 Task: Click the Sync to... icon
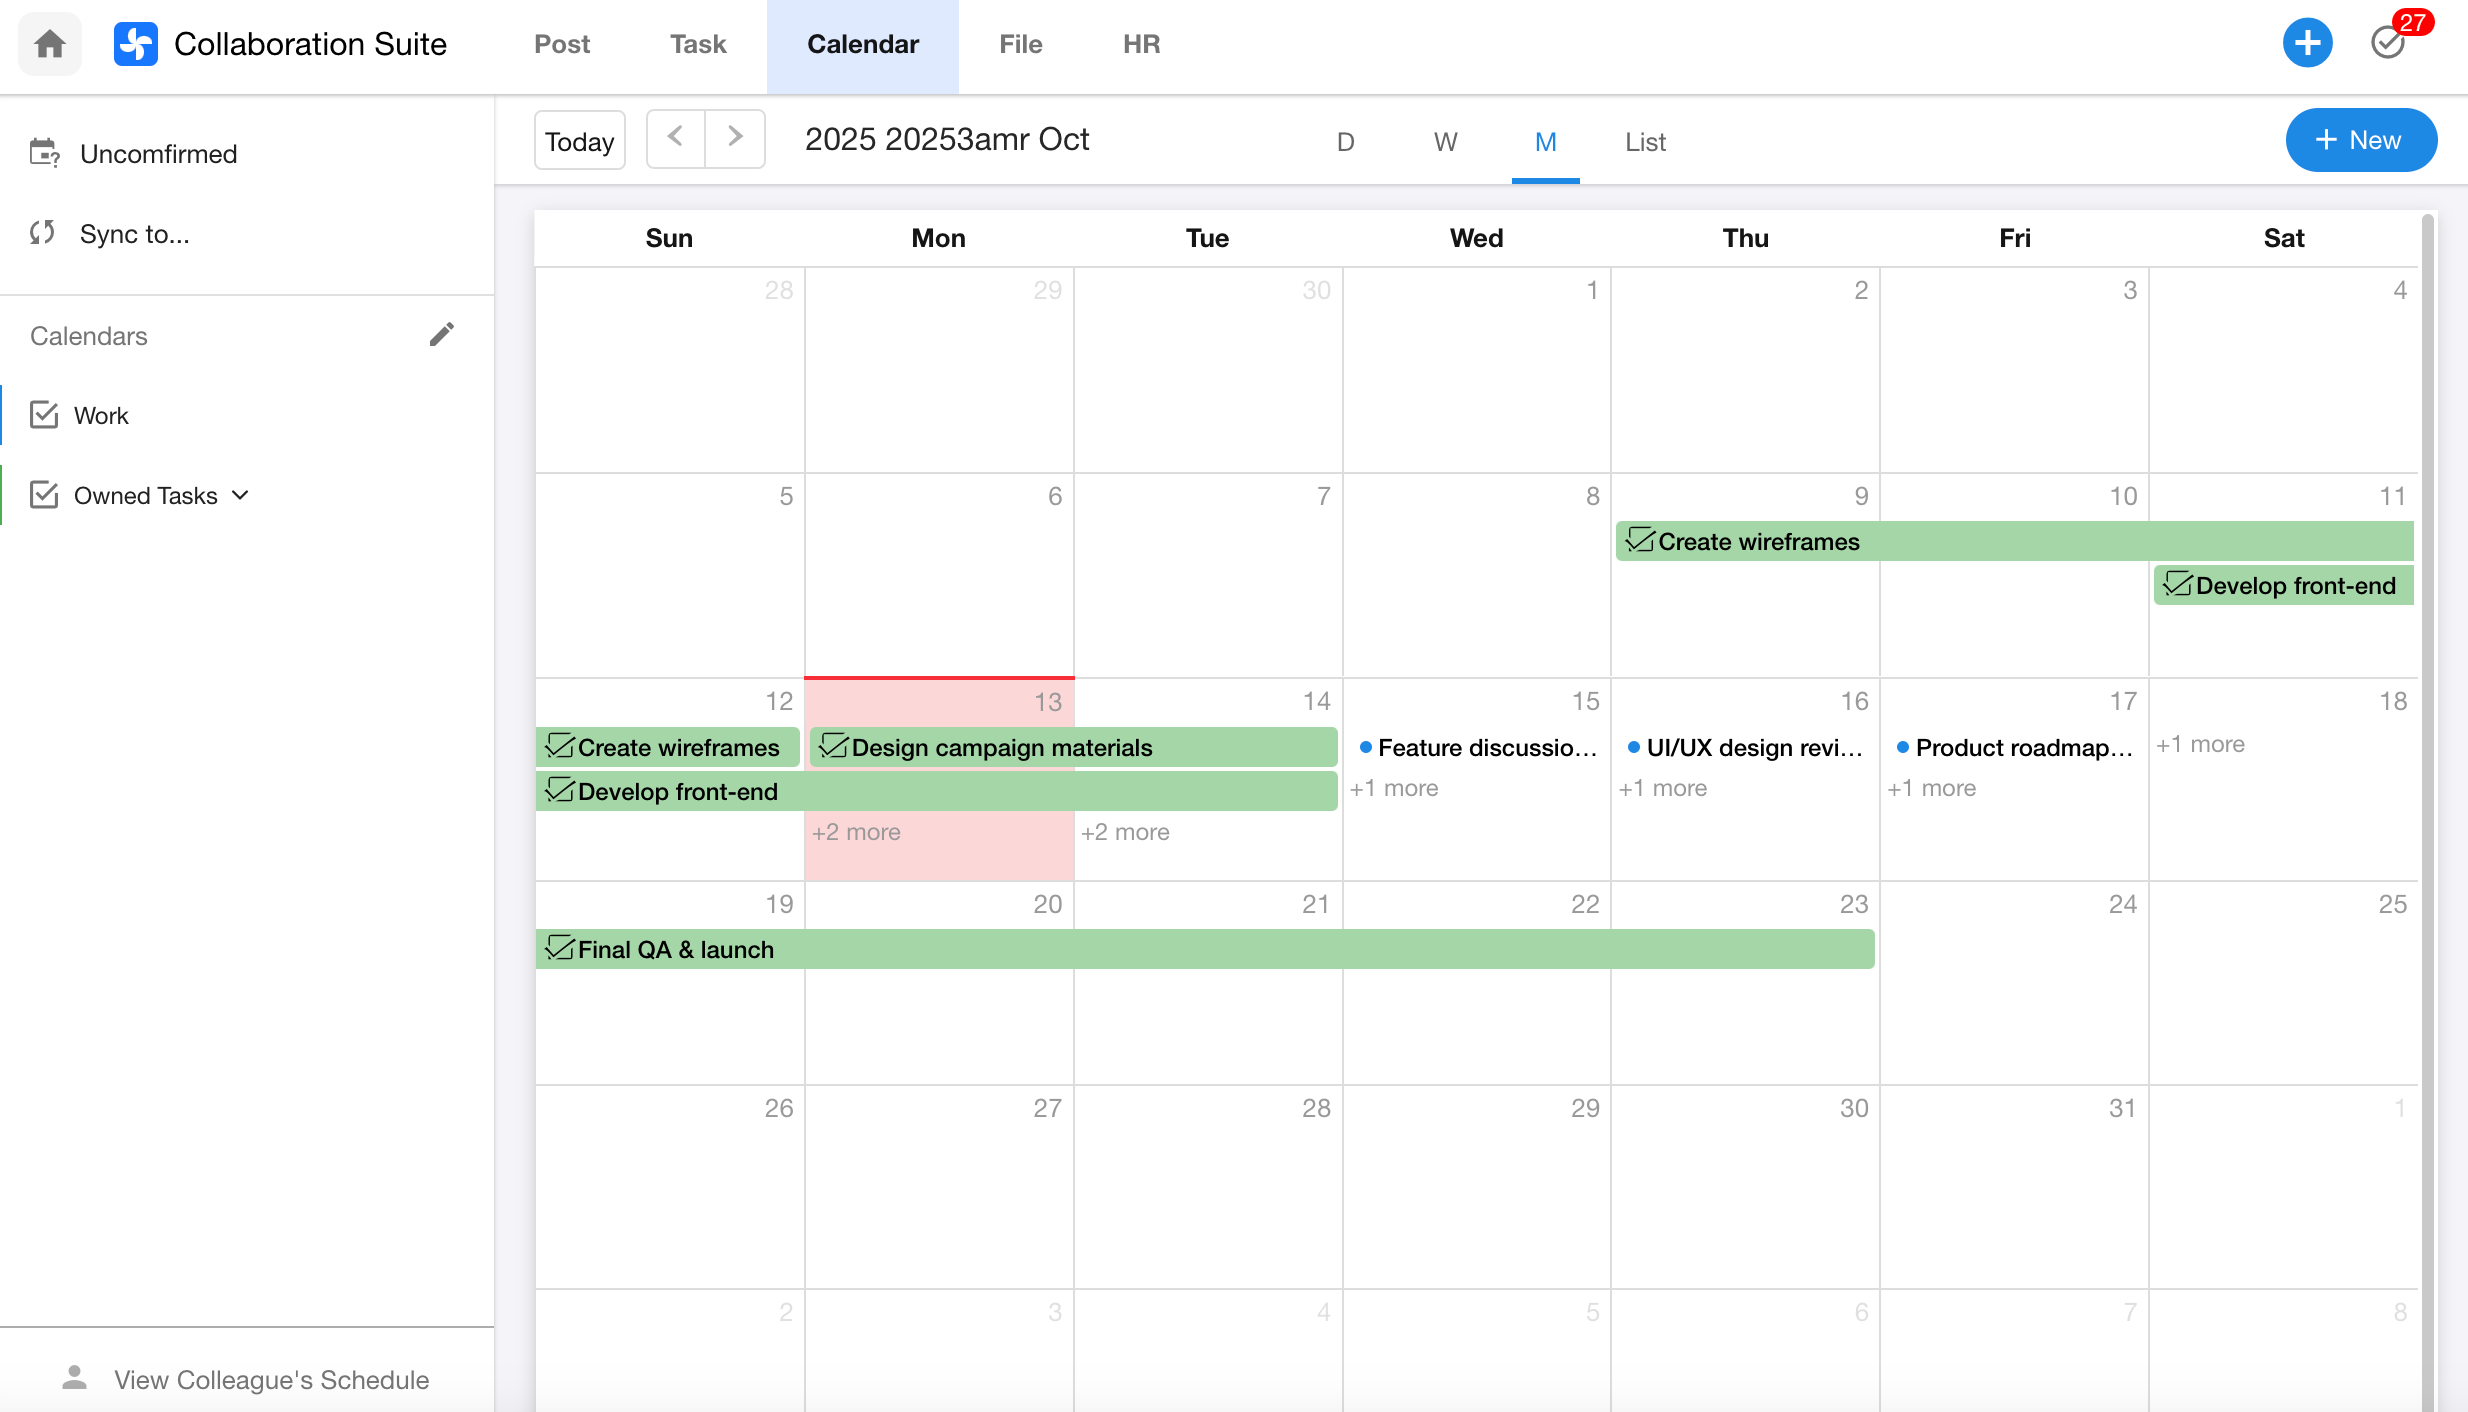[42, 233]
